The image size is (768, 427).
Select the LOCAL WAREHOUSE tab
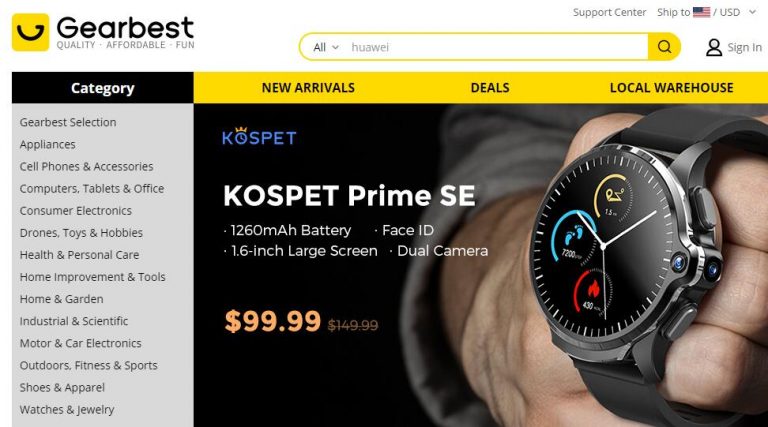point(672,88)
